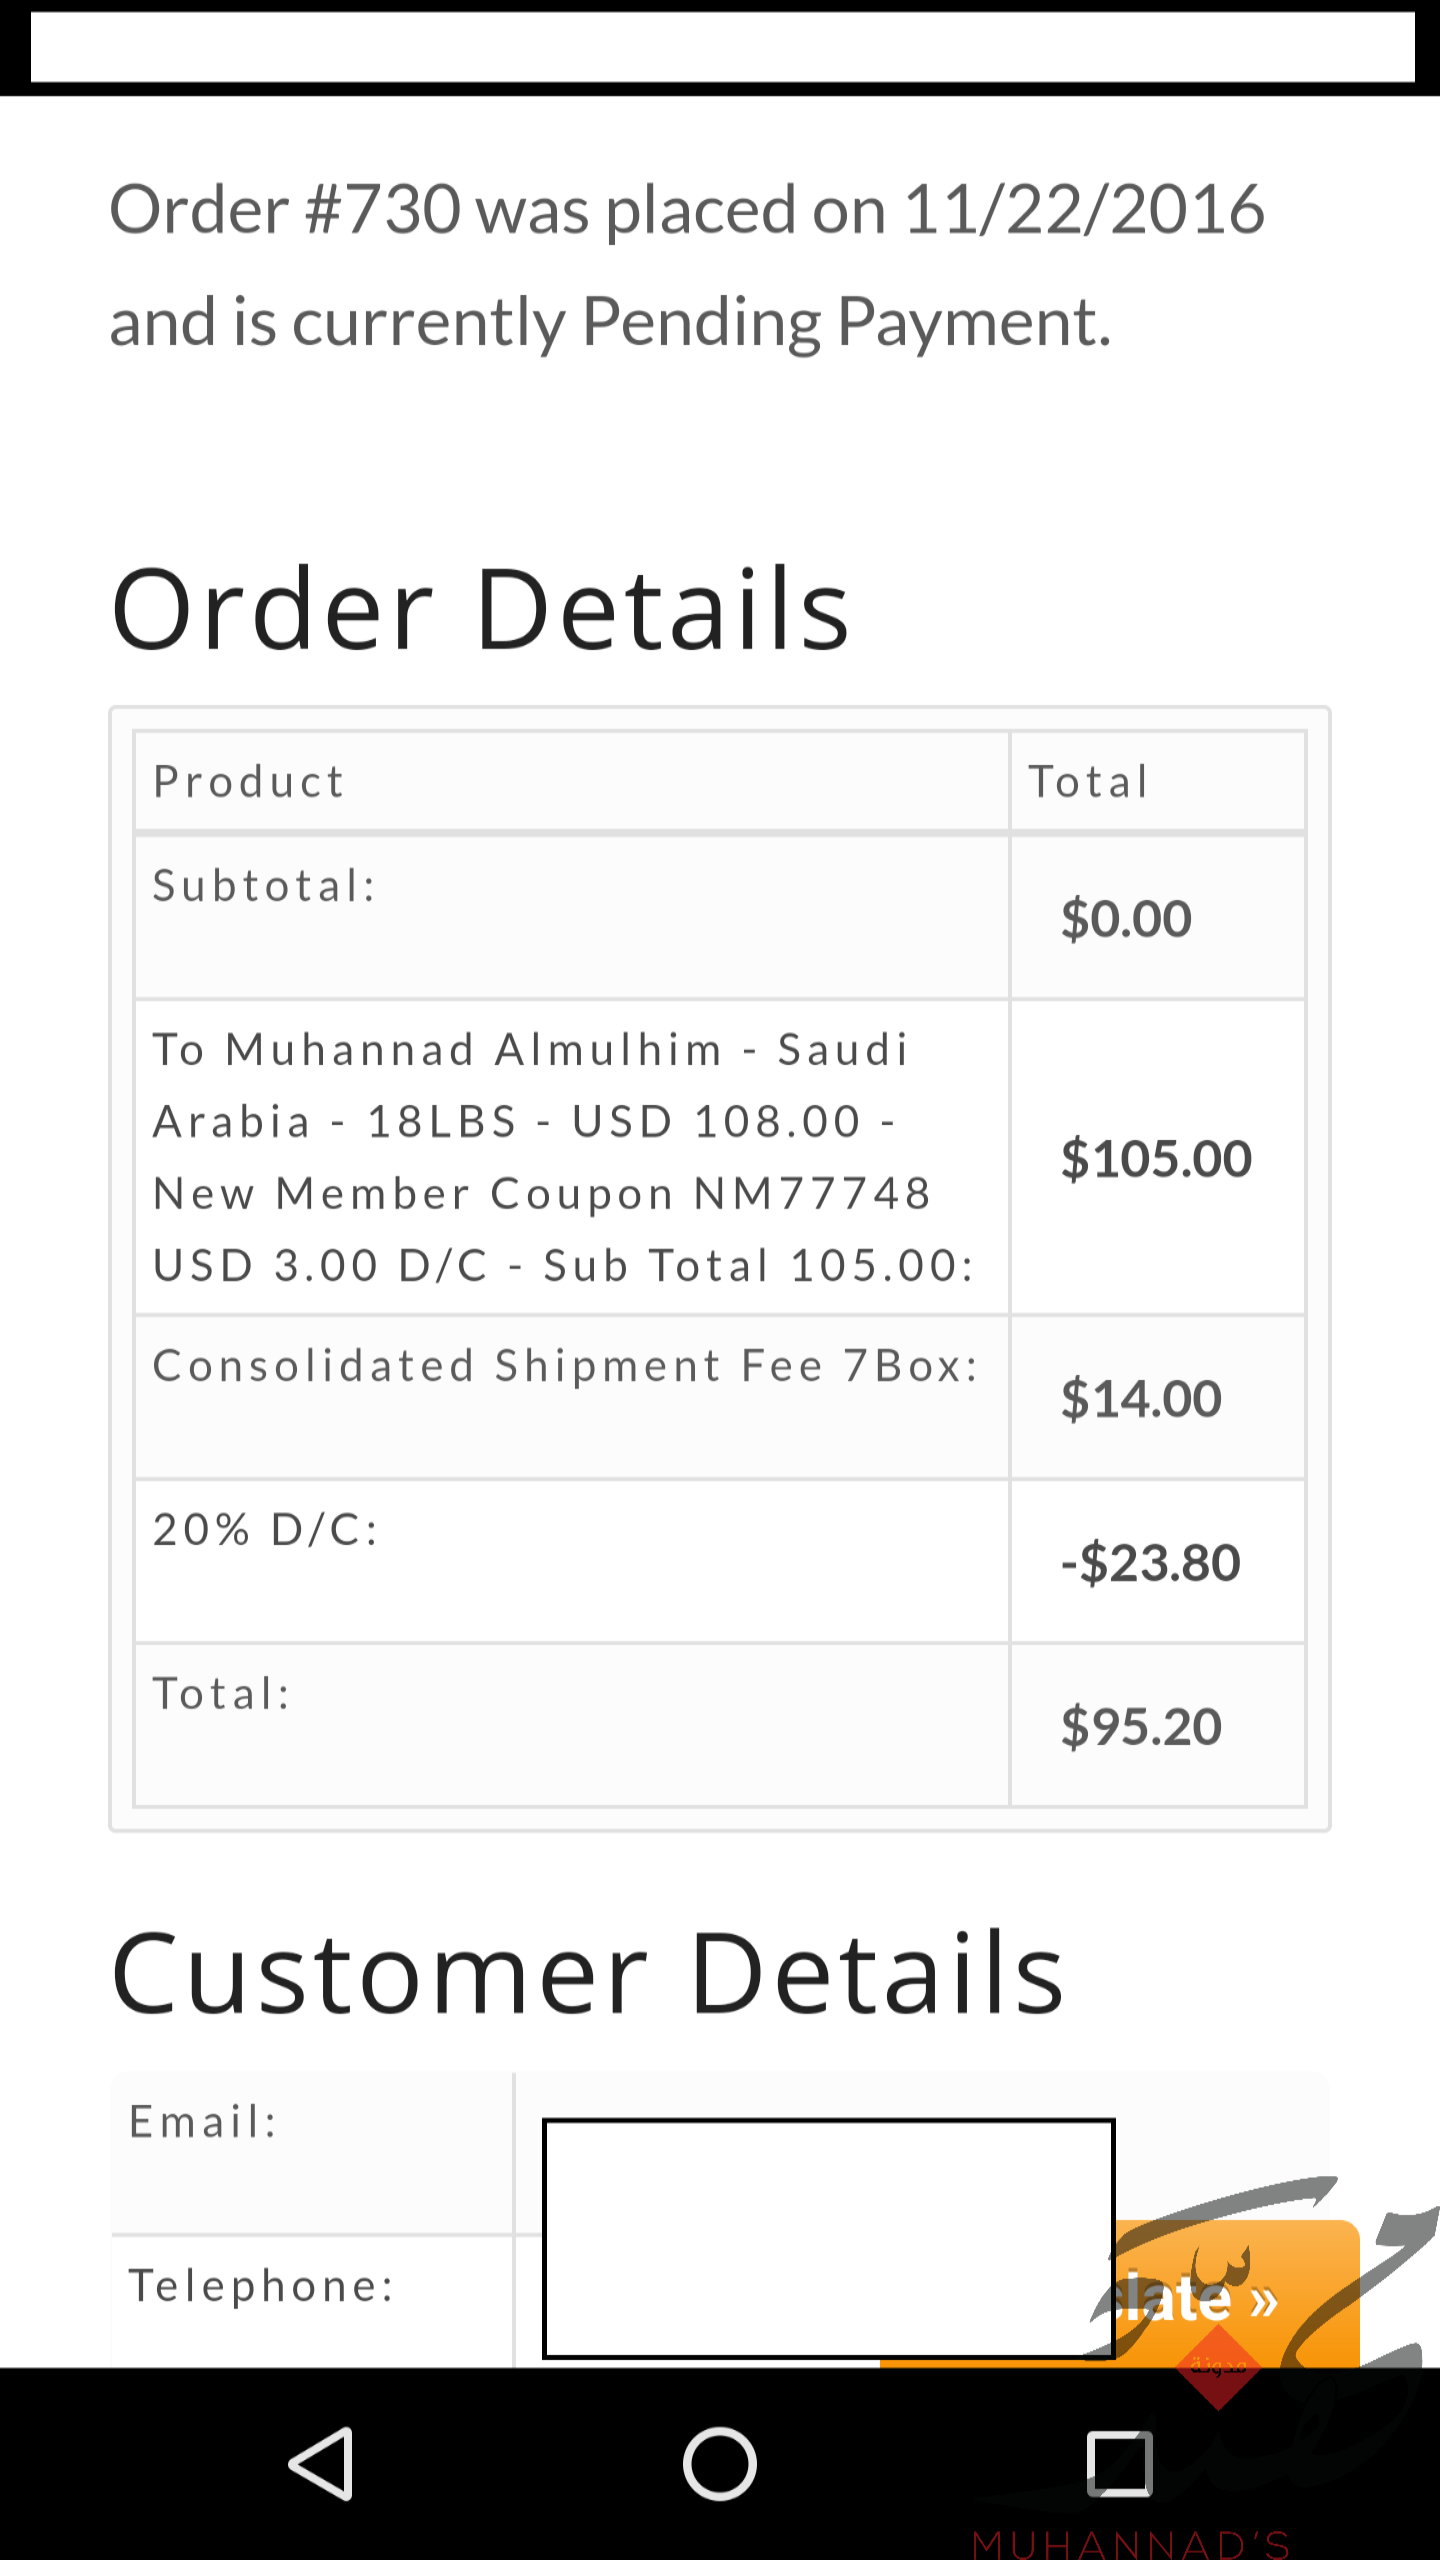Click the Muhannad Almulhim shipping description
The image size is (1440, 2560).
click(564, 1158)
